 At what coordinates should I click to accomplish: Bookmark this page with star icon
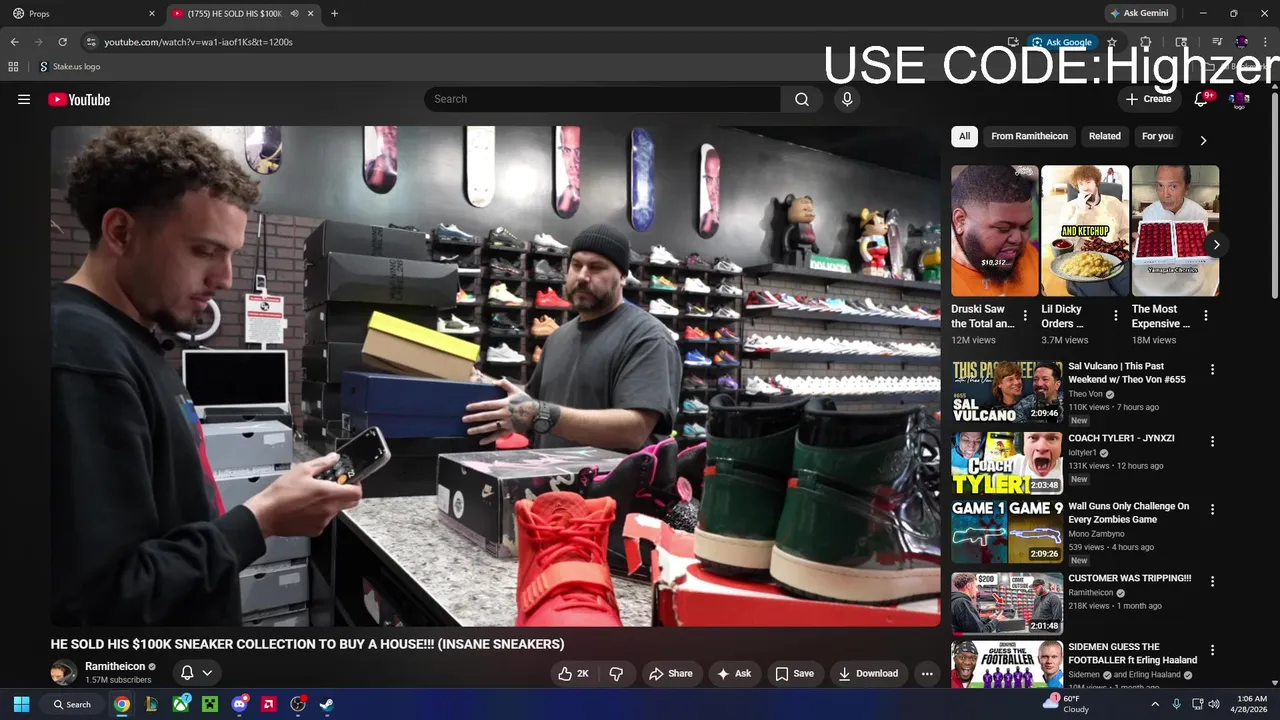(x=1111, y=42)
